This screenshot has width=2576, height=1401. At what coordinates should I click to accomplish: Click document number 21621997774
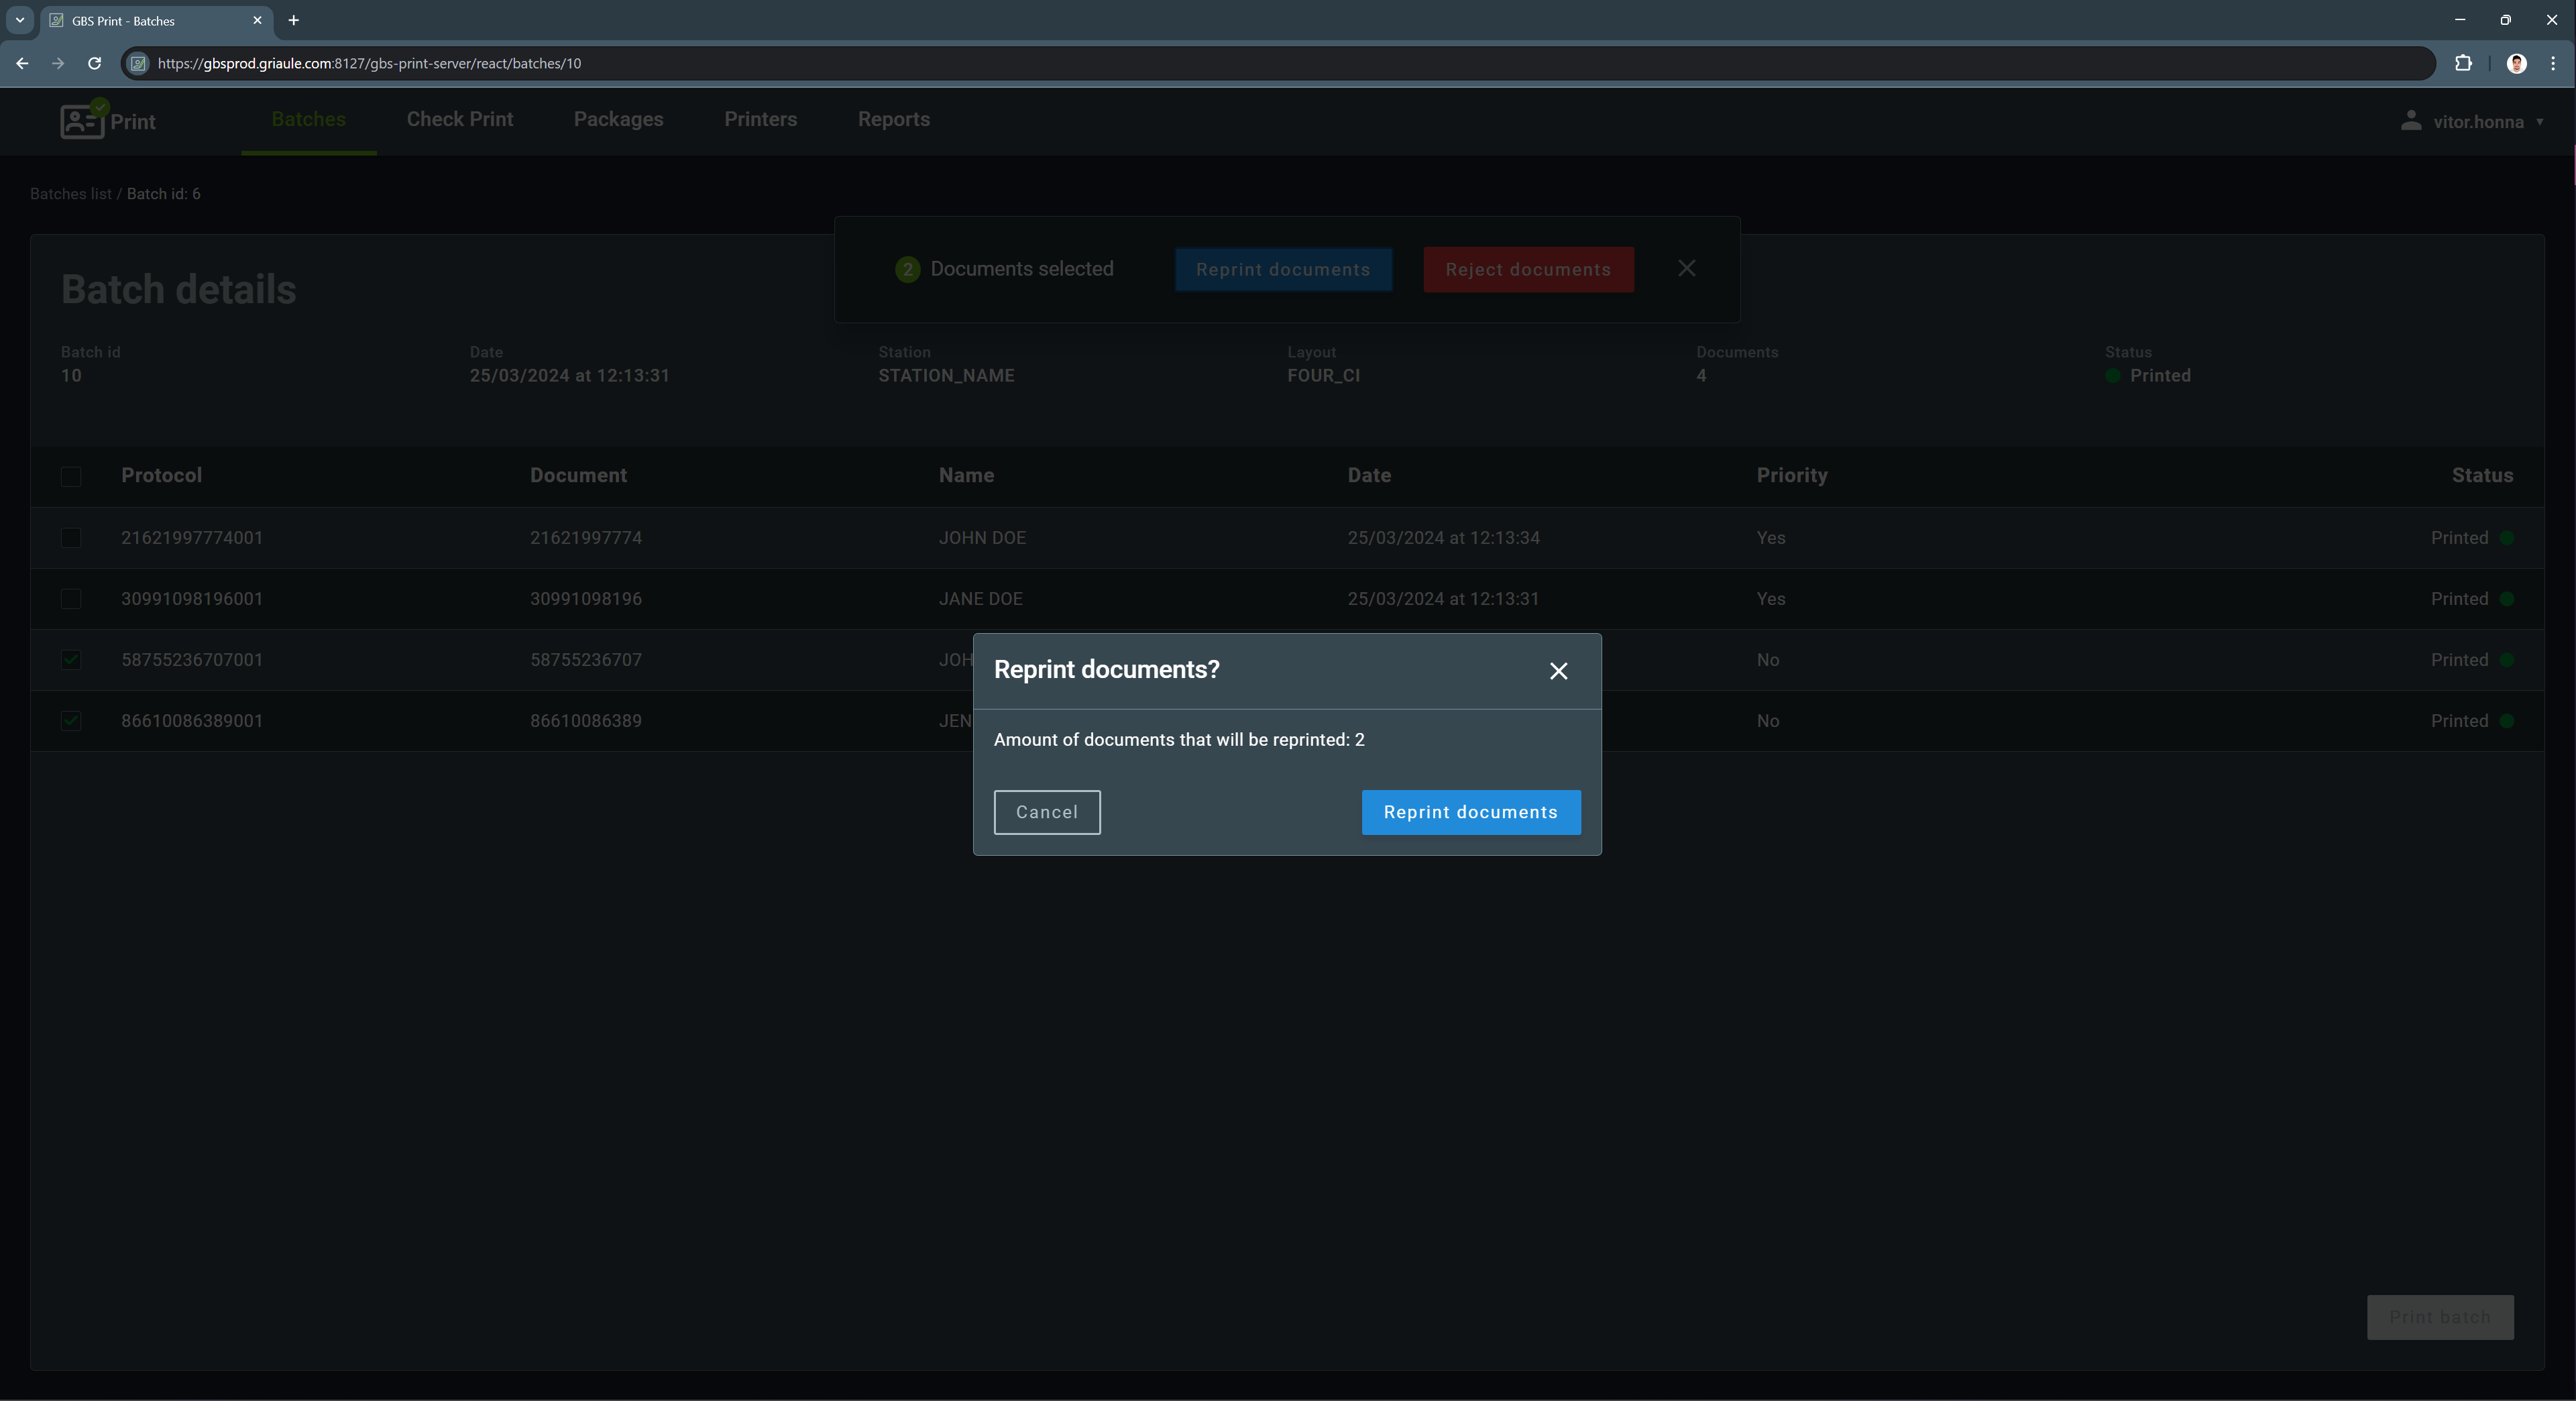(x=586, y=538)
